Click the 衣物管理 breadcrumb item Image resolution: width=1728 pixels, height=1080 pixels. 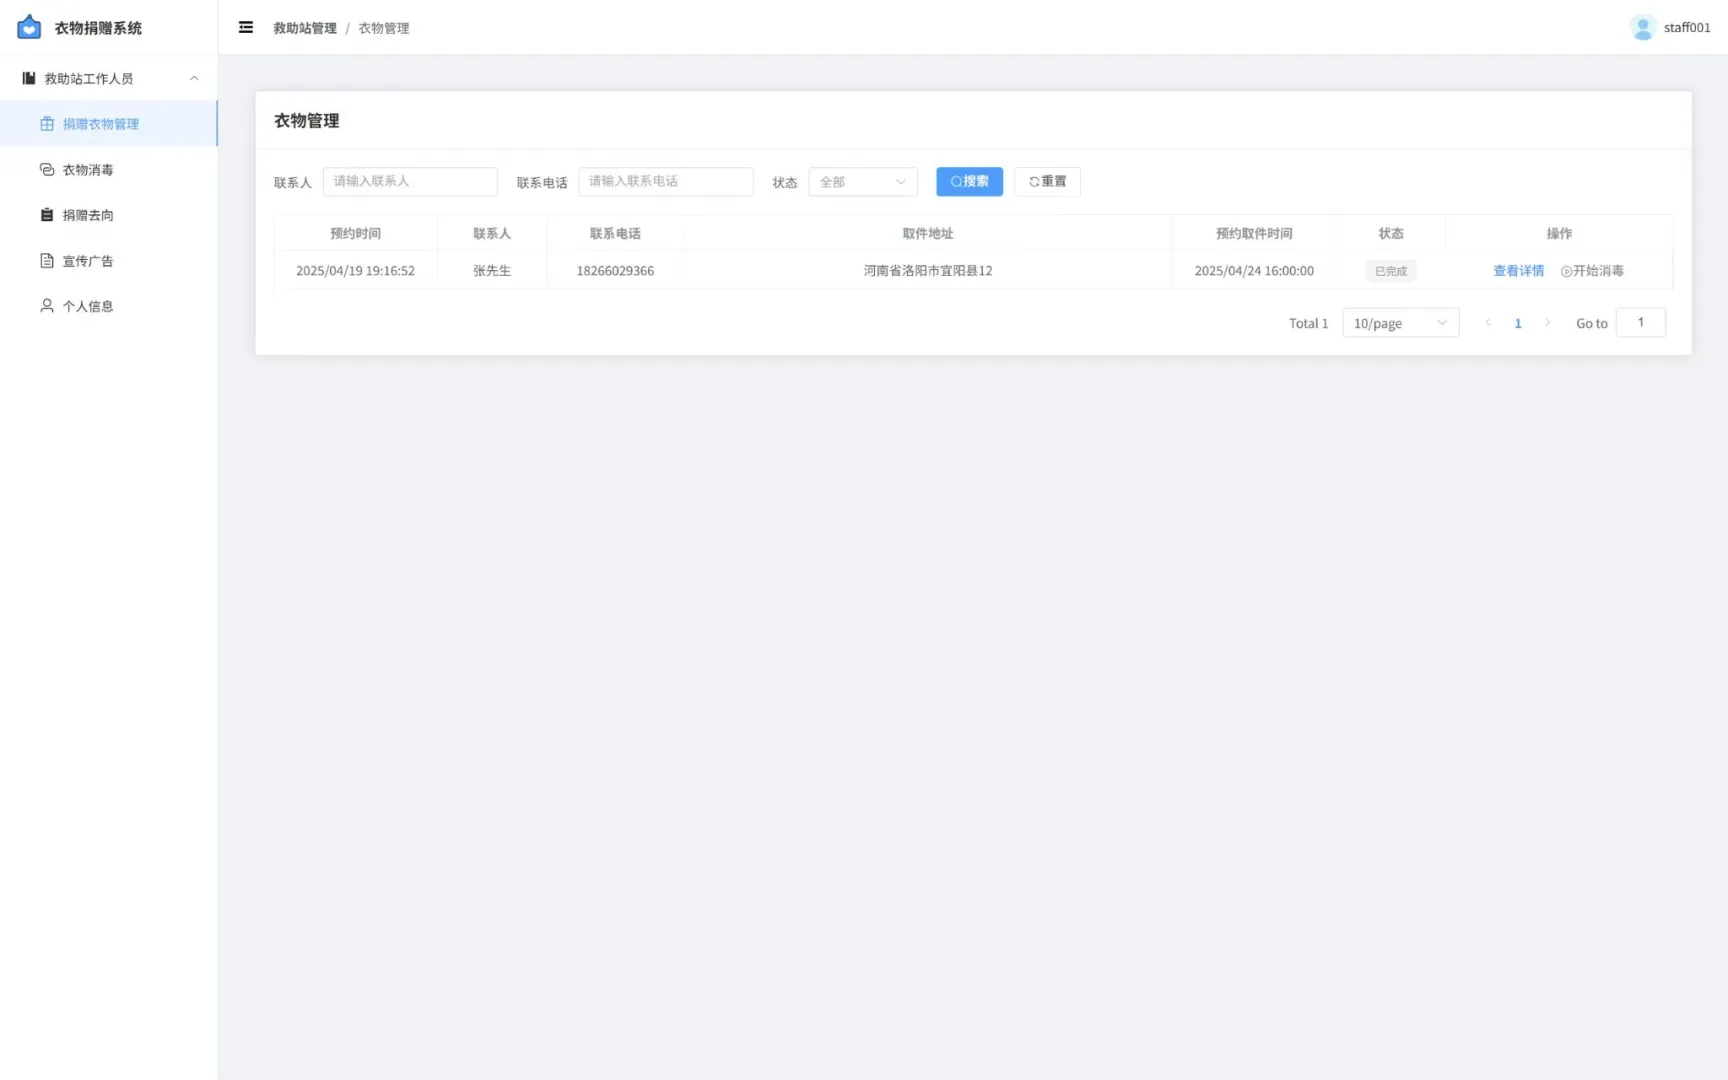point(384,28)
